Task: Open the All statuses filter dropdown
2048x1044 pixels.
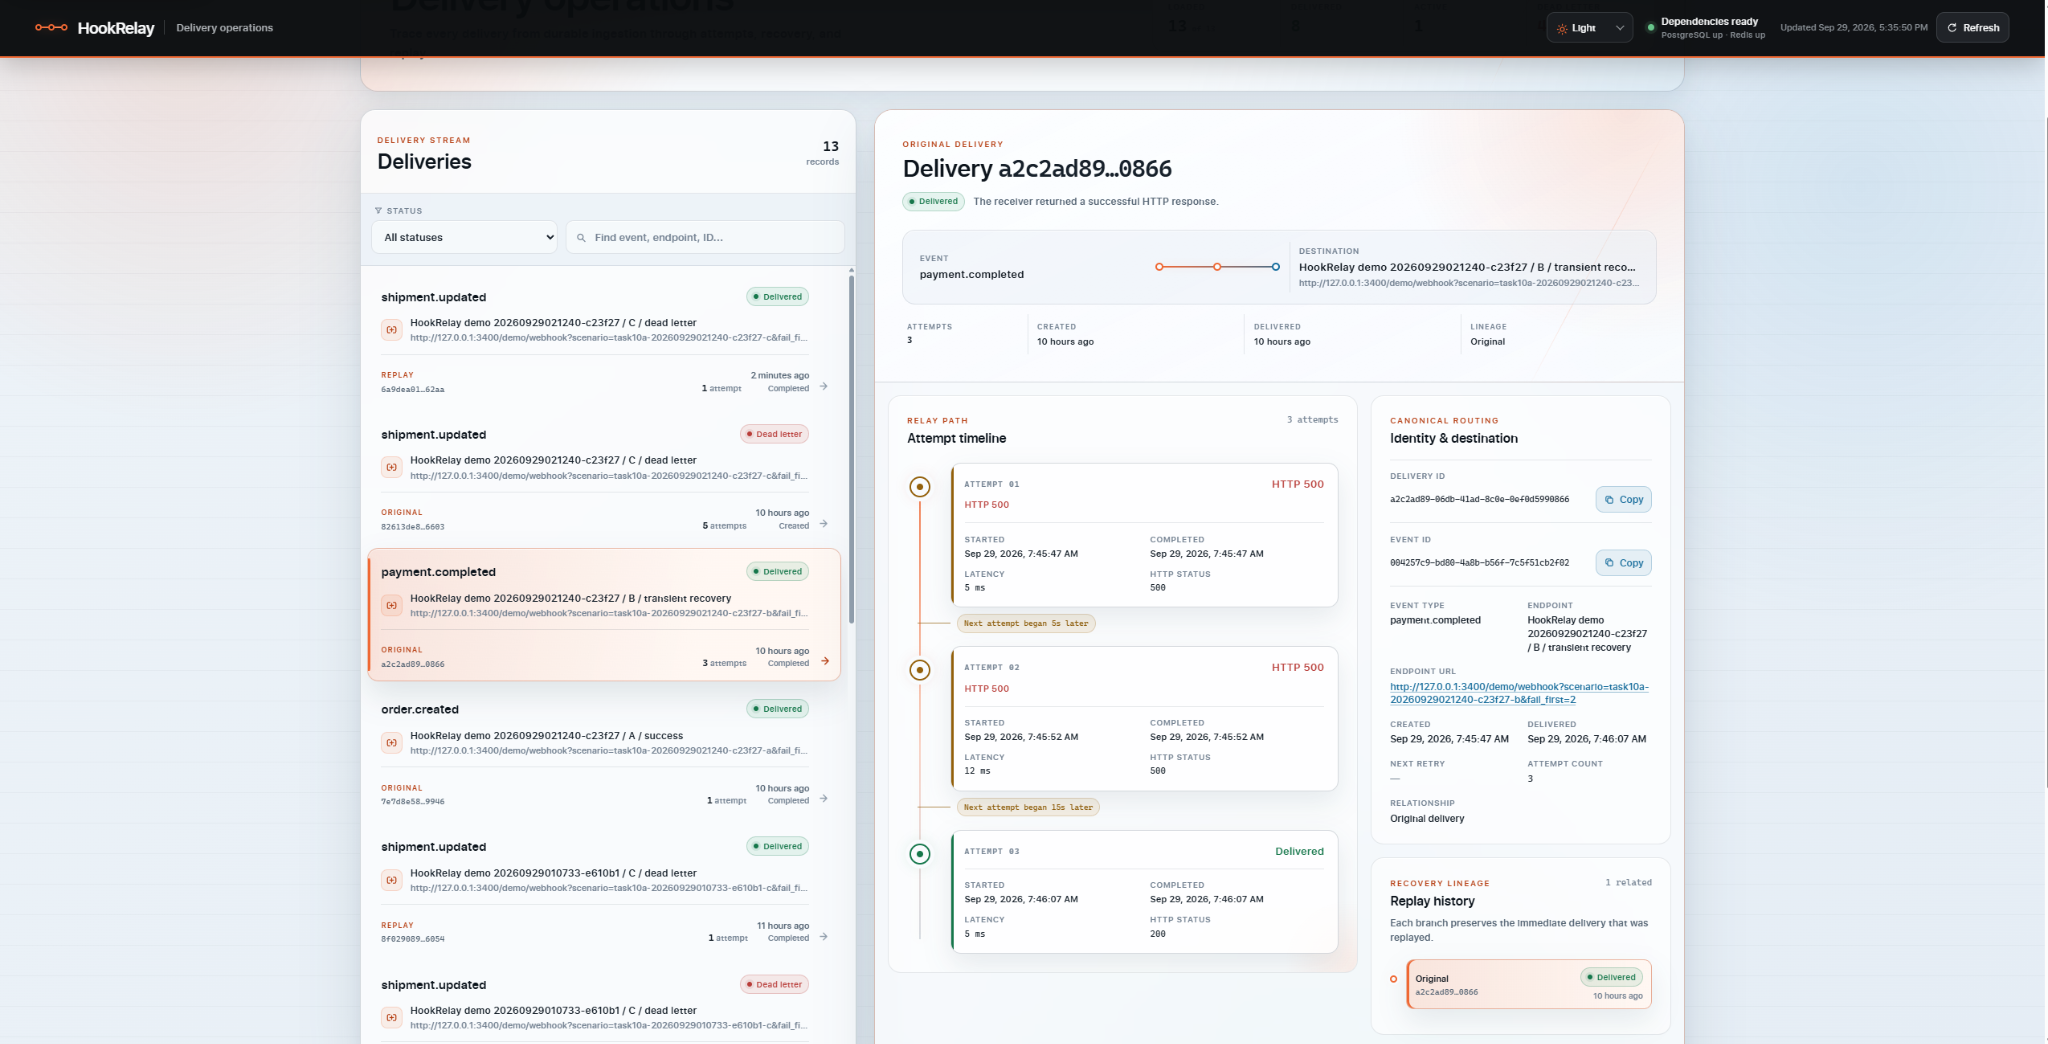Action: click(x=464, y=237)
